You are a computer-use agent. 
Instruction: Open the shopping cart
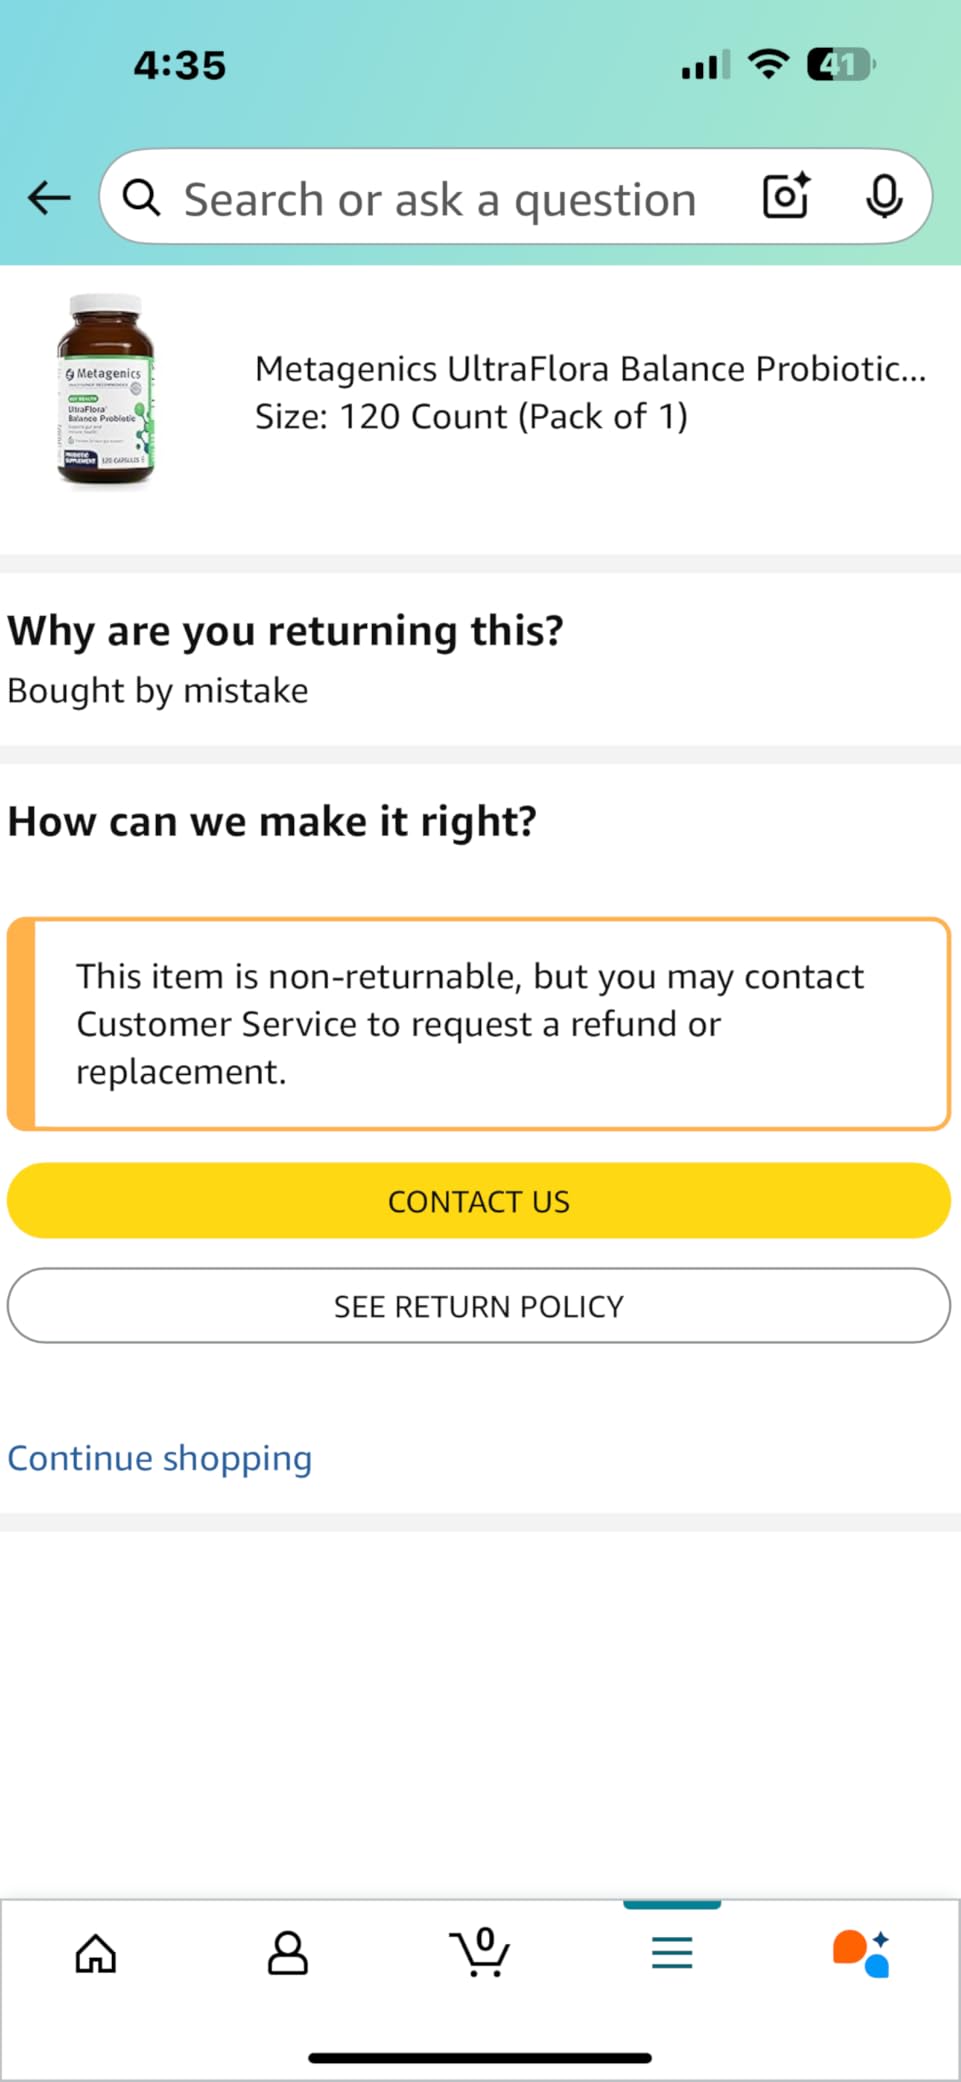[x=480, y=1952]
